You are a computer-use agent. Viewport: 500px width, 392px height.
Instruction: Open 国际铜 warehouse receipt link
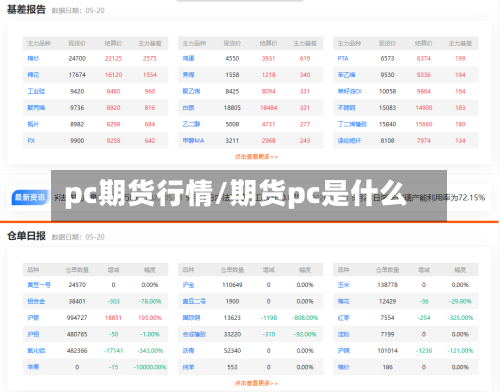(x=191, y=318)
